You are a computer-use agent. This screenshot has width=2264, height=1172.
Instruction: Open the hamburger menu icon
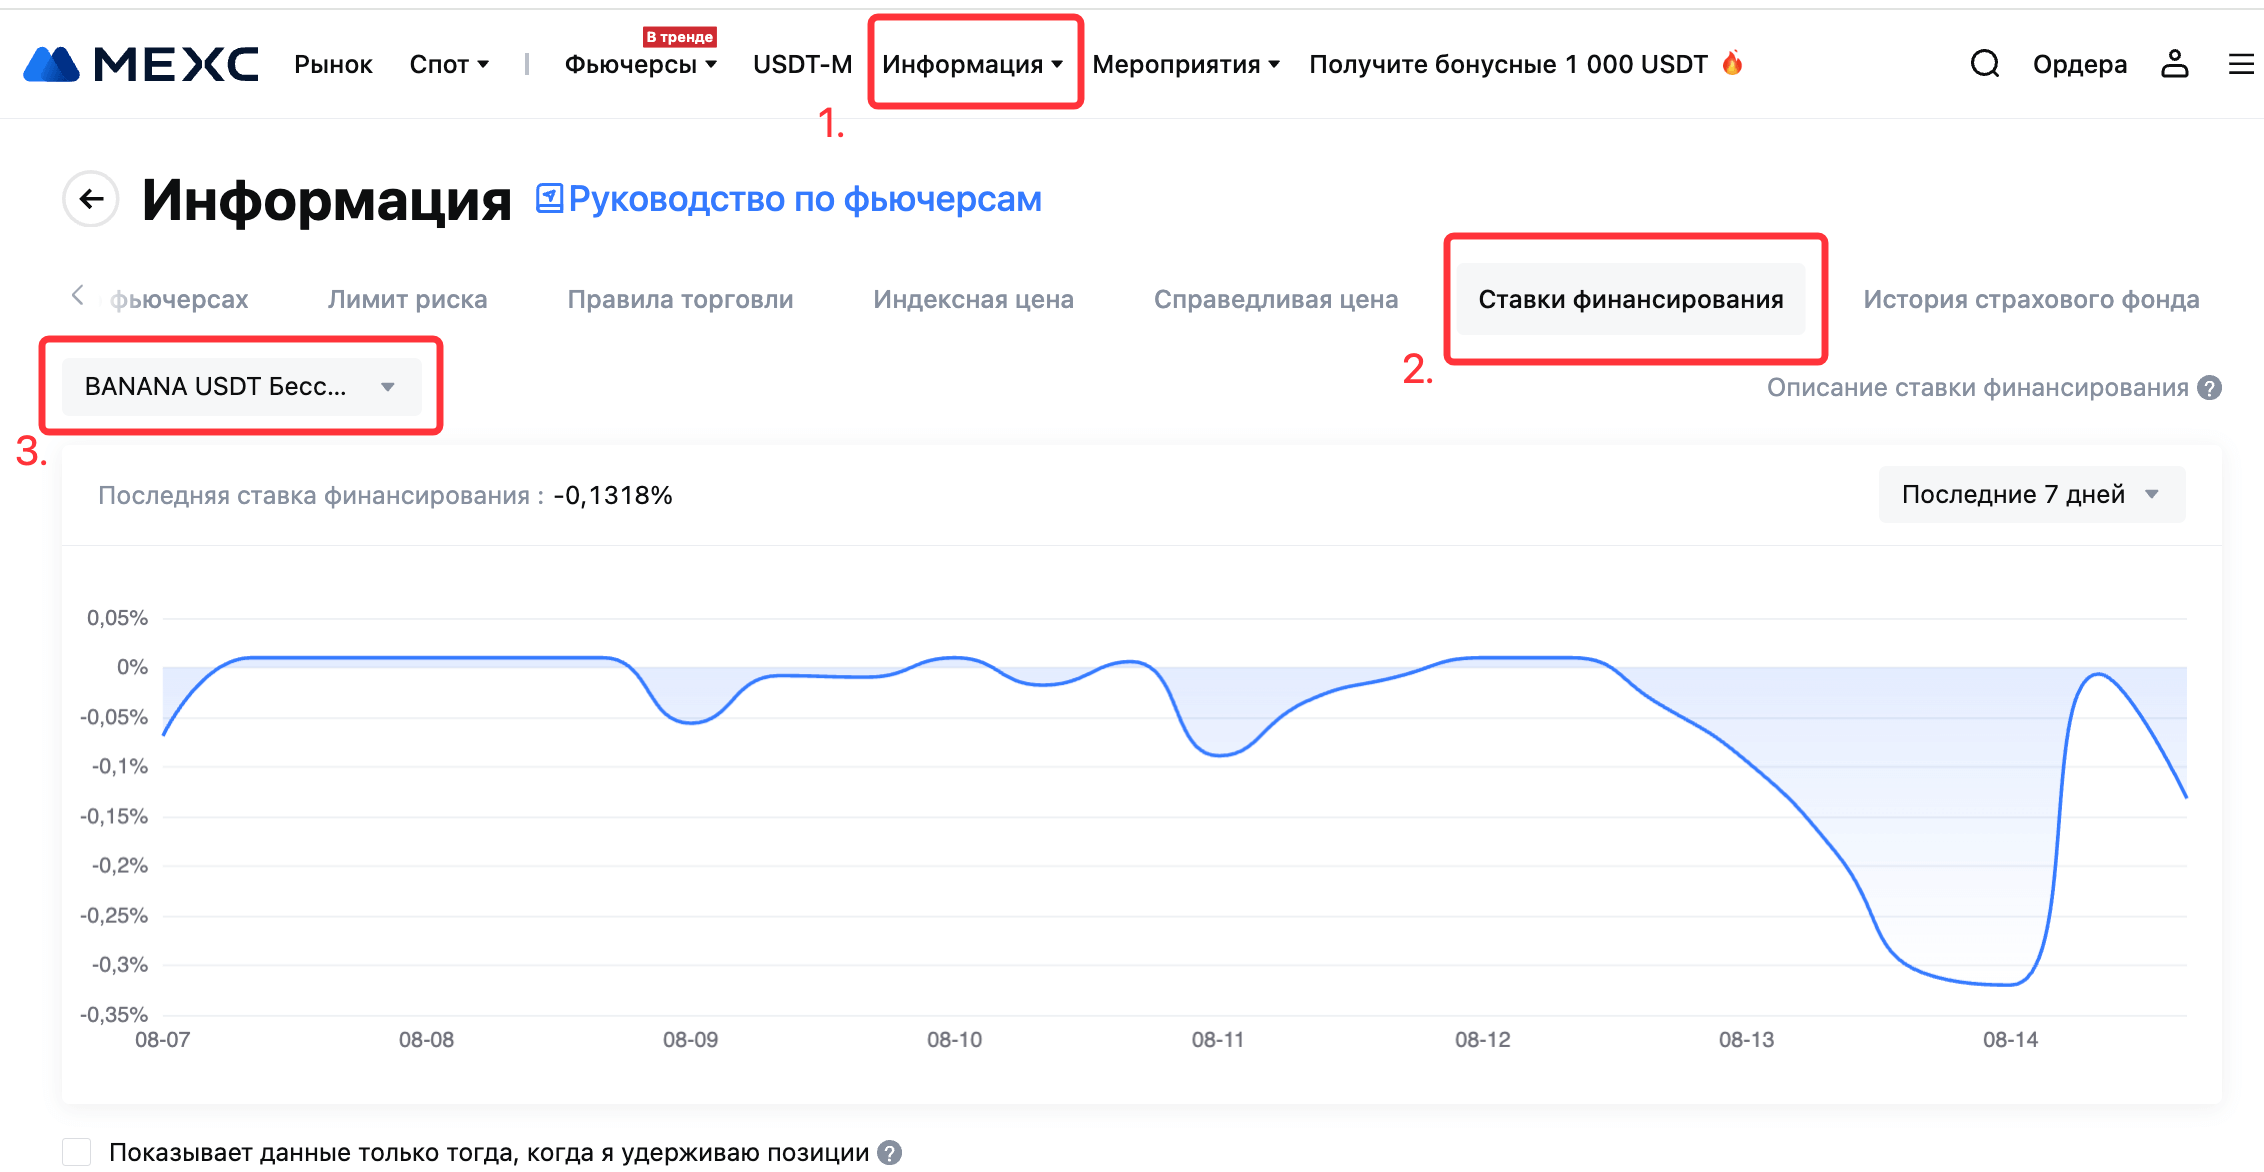(2241, 64)
